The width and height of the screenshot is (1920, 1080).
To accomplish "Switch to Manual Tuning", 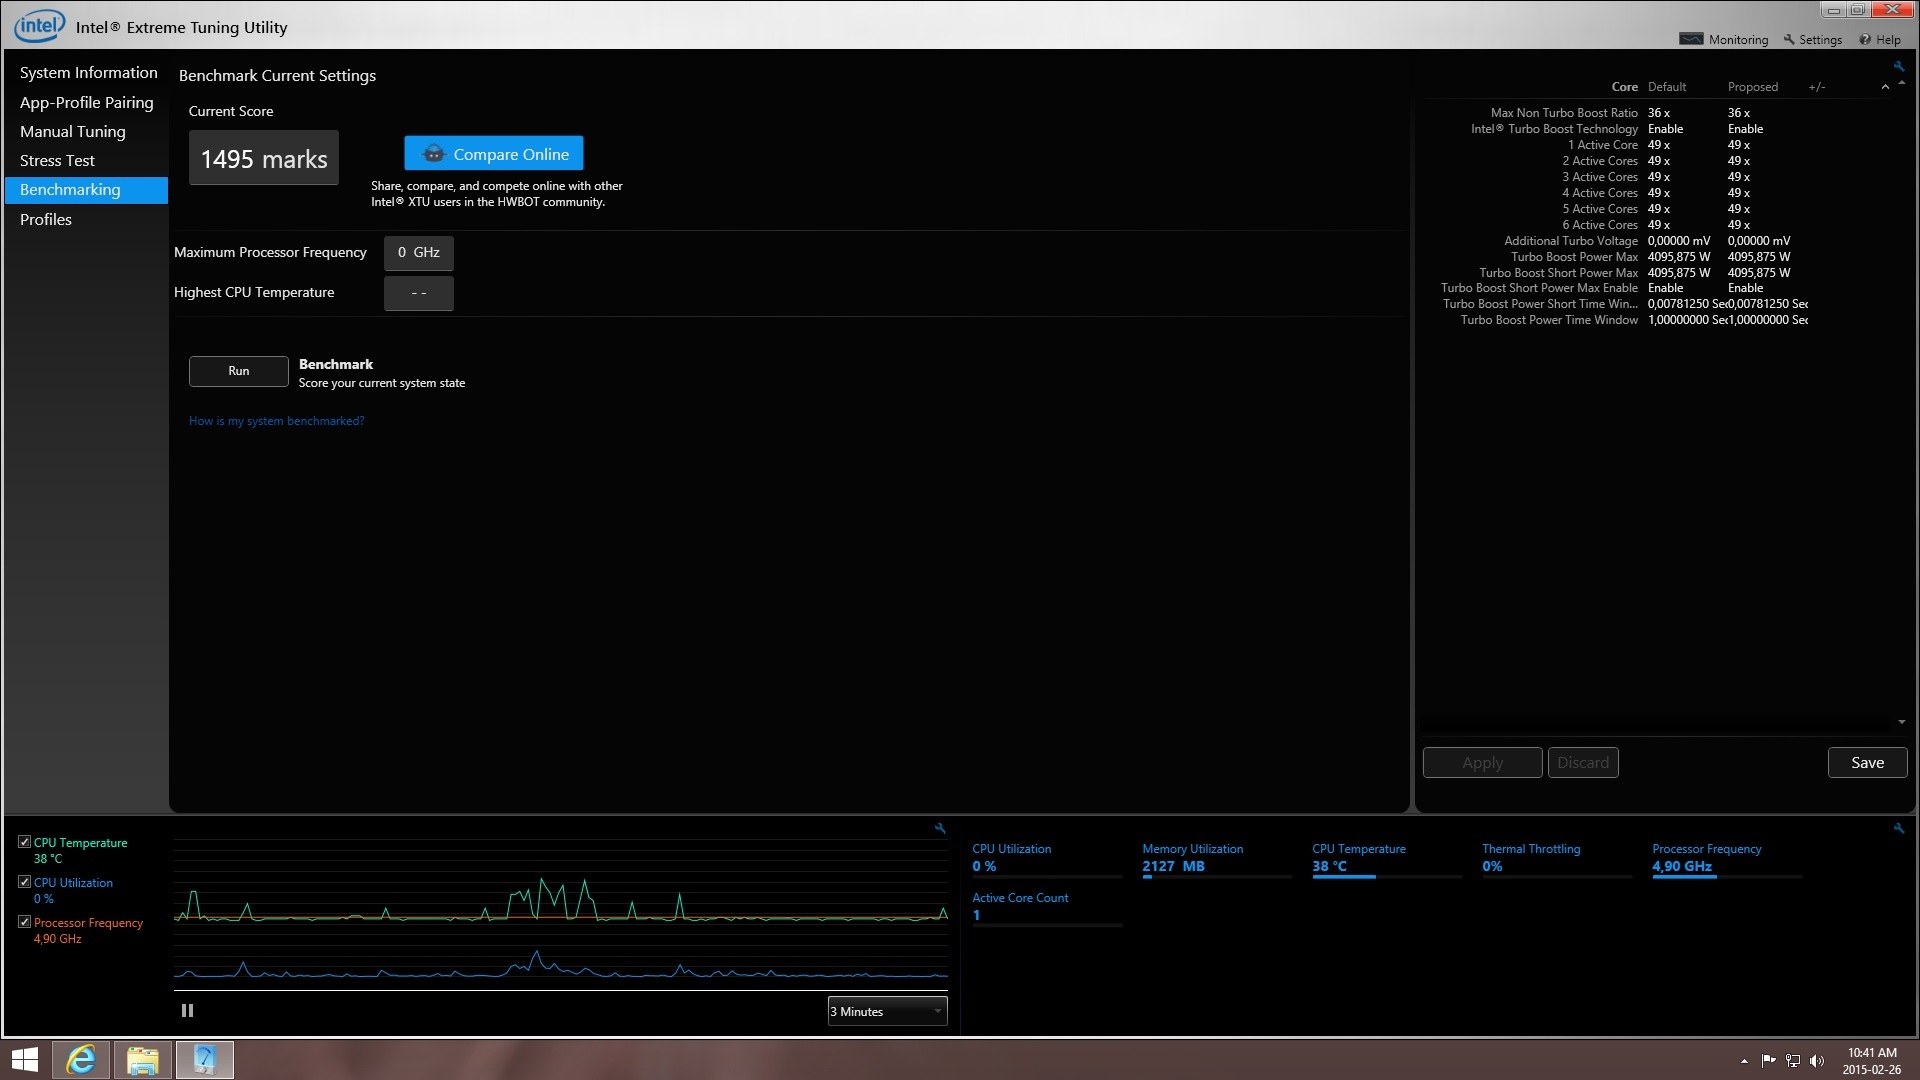I will pyautogui.click(x=72, y=131).
